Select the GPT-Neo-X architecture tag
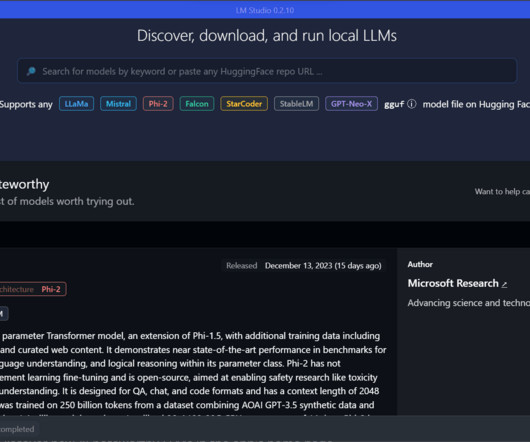This screenshot has width=530, height=442. pyautogui.click(x=352, y=104)
